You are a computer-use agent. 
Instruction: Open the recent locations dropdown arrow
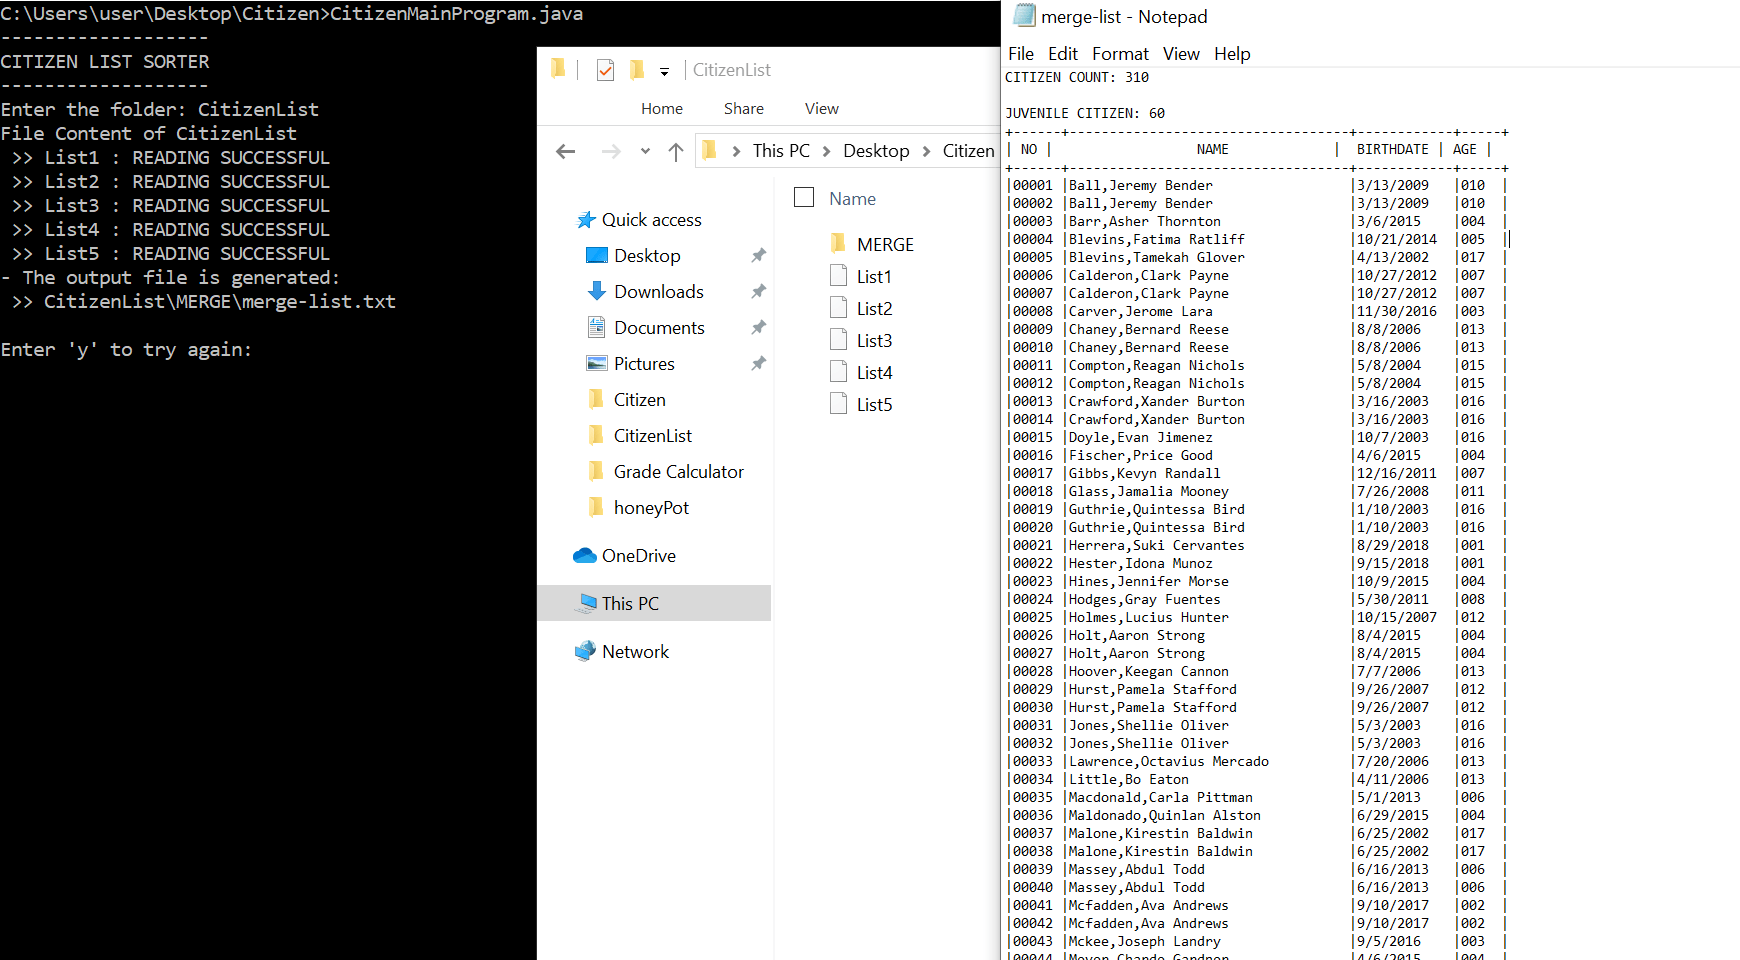tap(645, 151)
